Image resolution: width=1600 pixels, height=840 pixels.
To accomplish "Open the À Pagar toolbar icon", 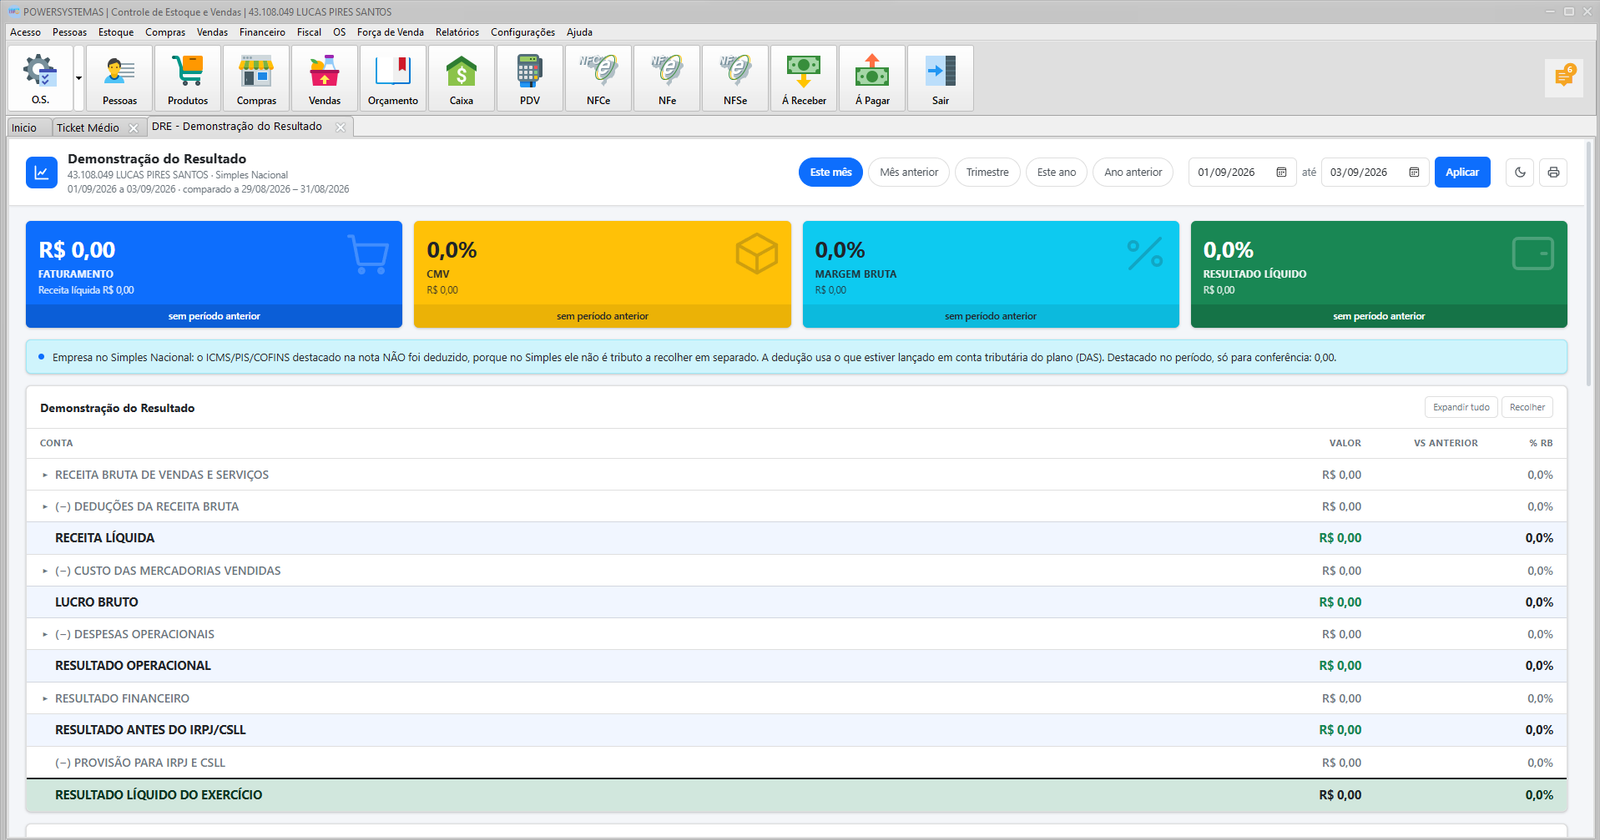I will (x=872, y=78).
